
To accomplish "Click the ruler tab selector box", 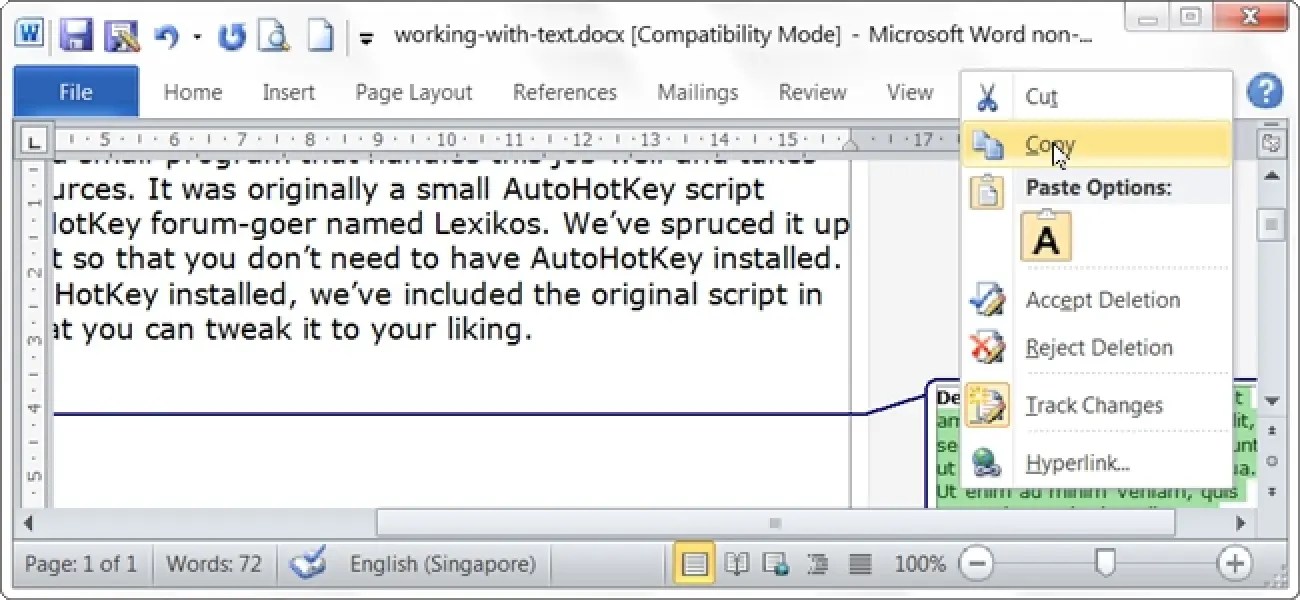I will [32, 140].
